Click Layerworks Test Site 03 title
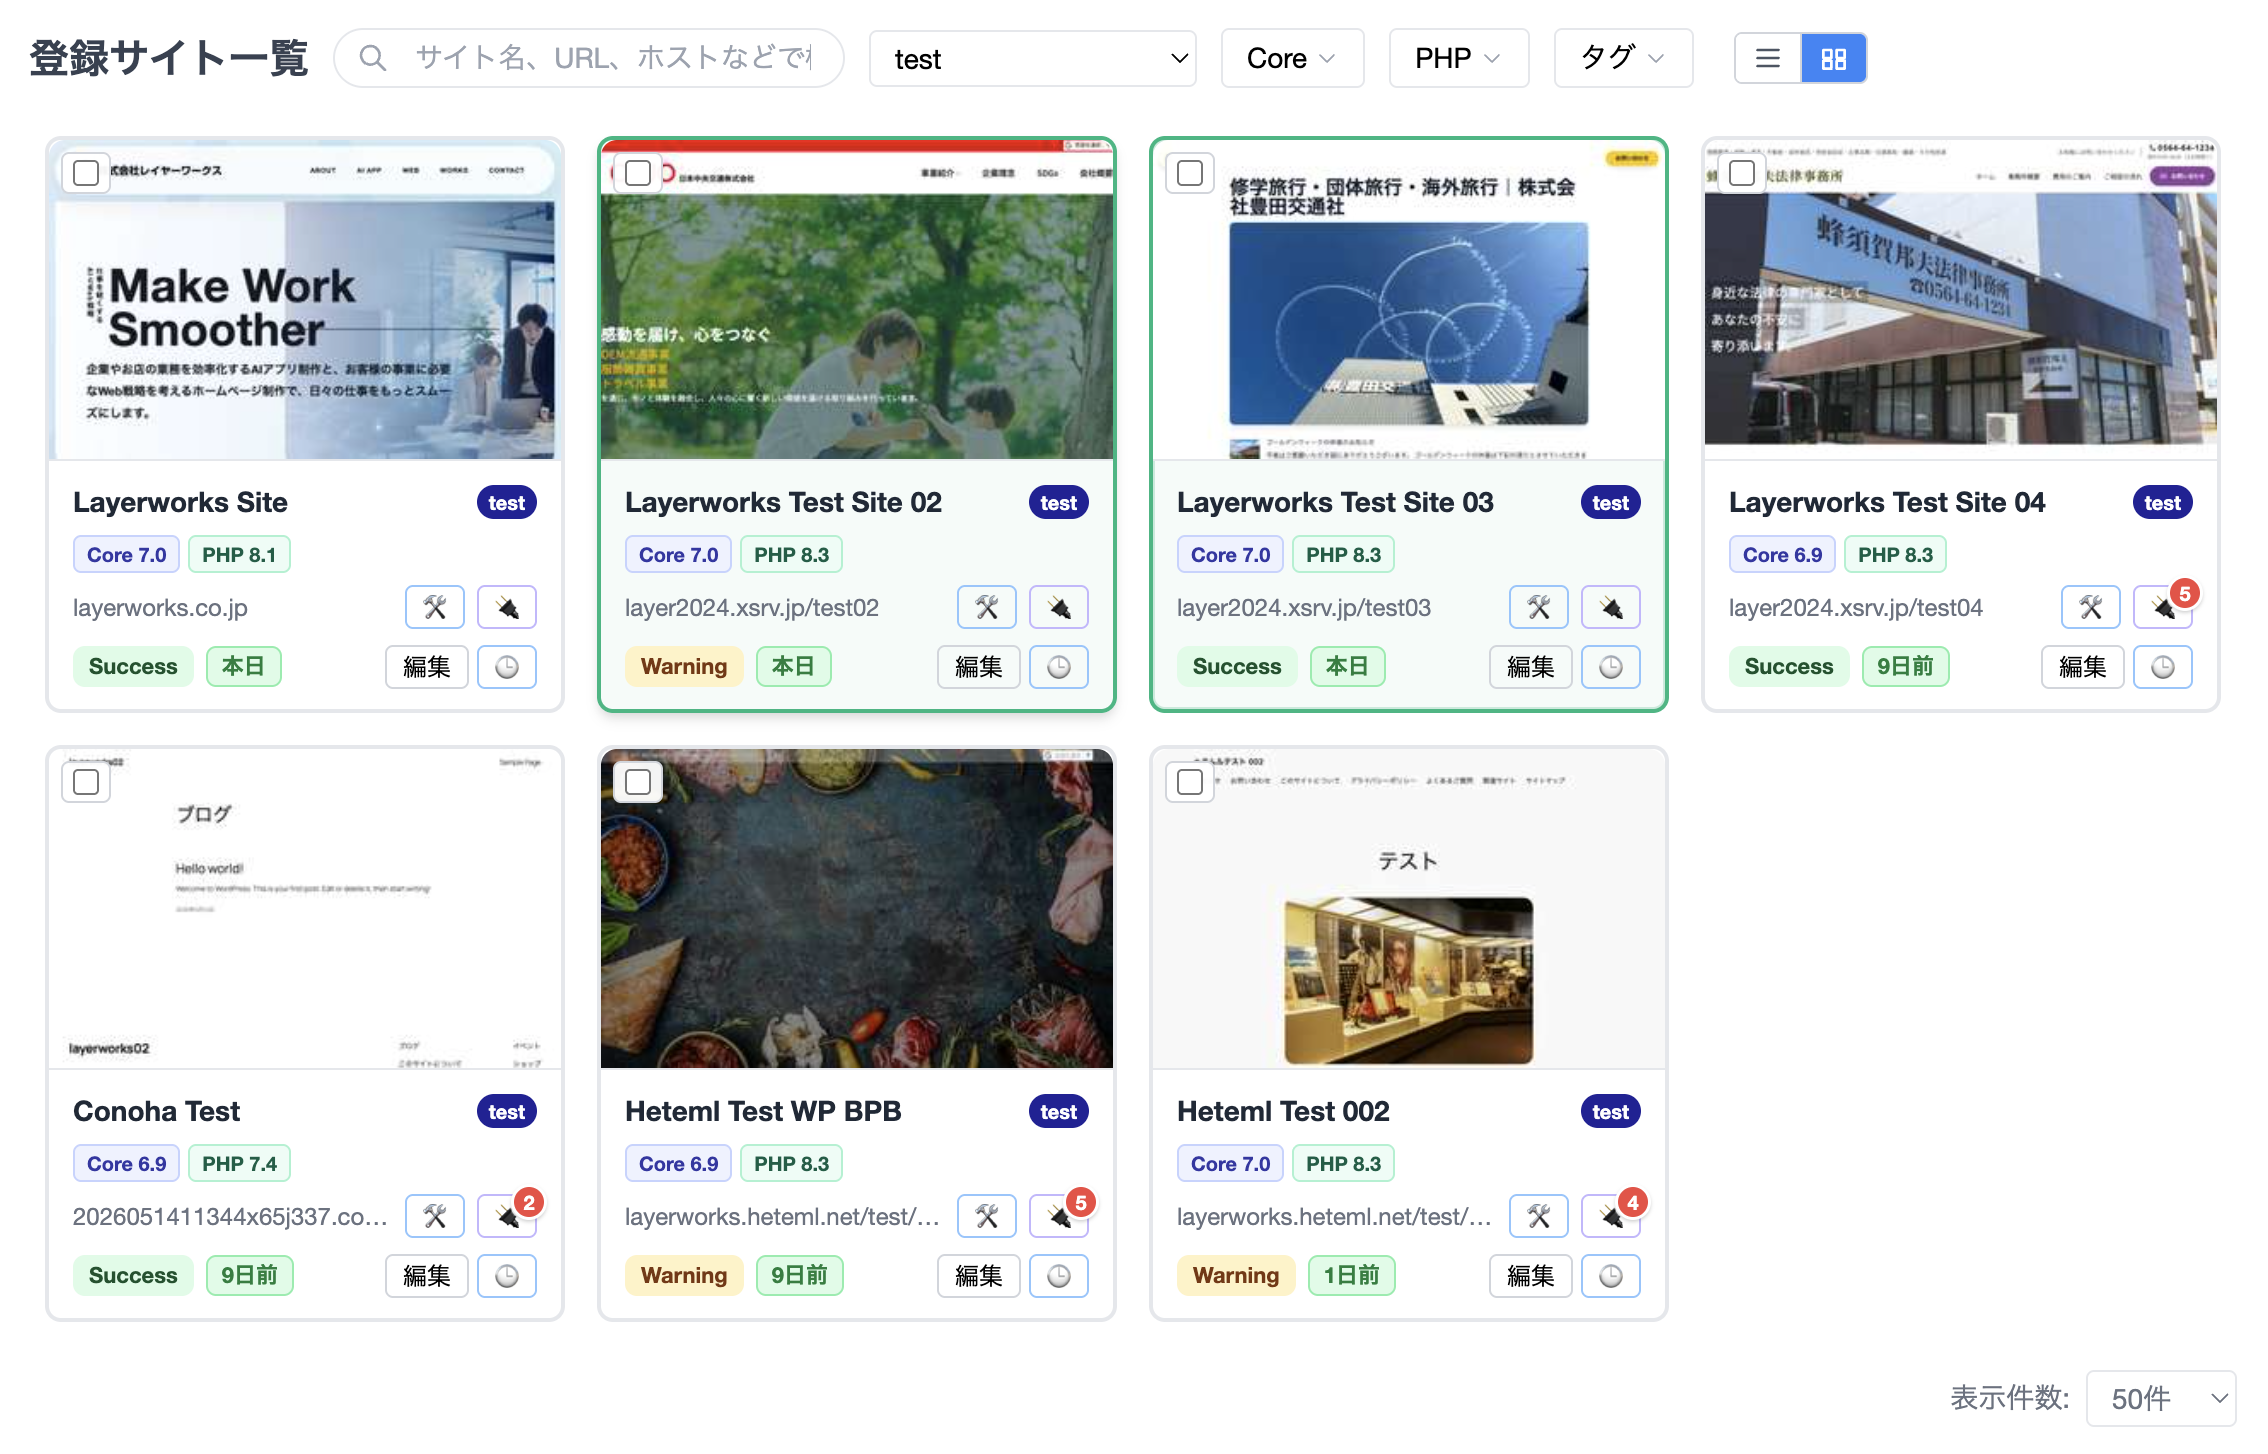Screen dimensions: 2268x1454 [x=1335, y=503]
